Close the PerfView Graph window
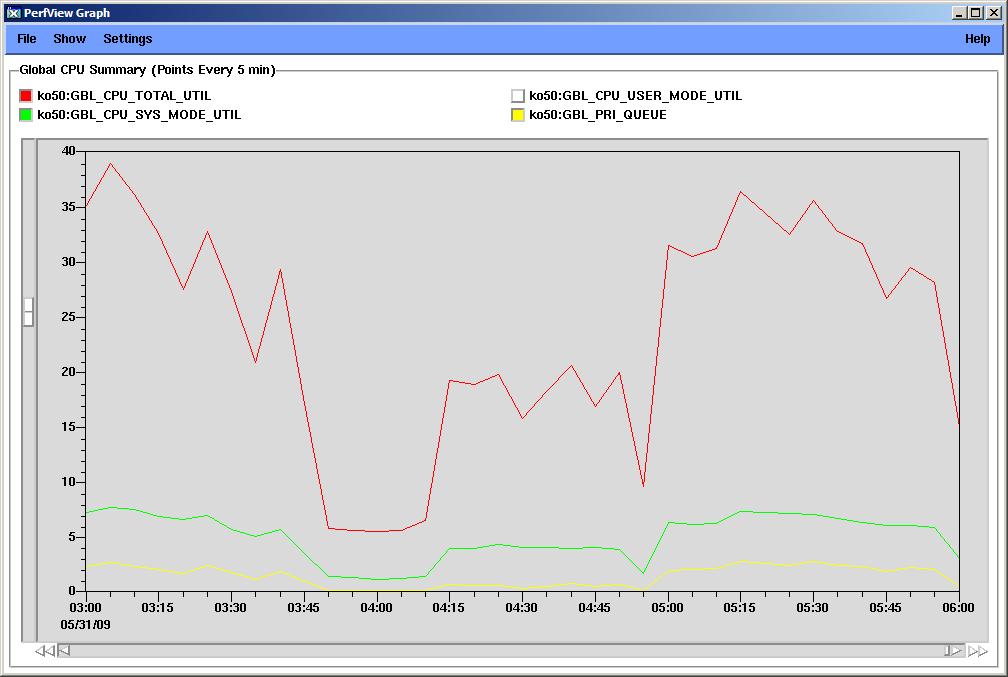The width and height of the screenshot is (1008, 677). (x=993, y=13)
